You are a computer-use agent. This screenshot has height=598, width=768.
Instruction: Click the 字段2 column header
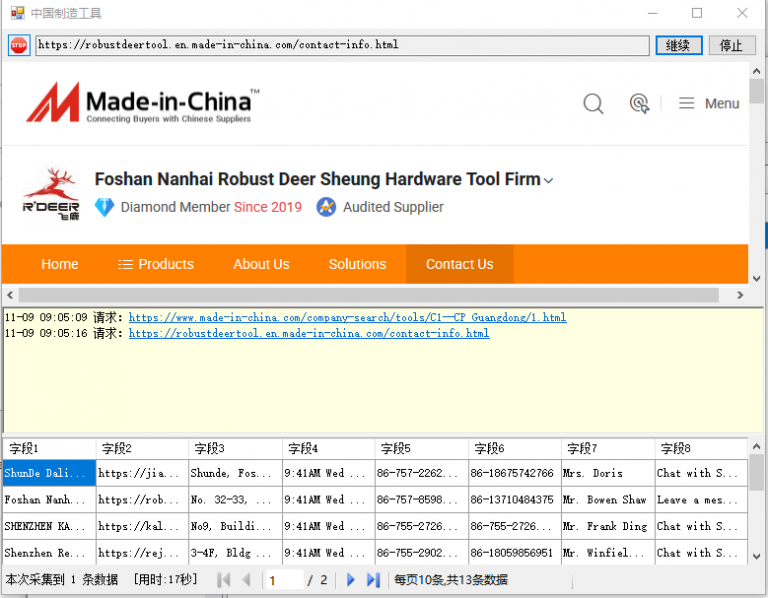142,448
